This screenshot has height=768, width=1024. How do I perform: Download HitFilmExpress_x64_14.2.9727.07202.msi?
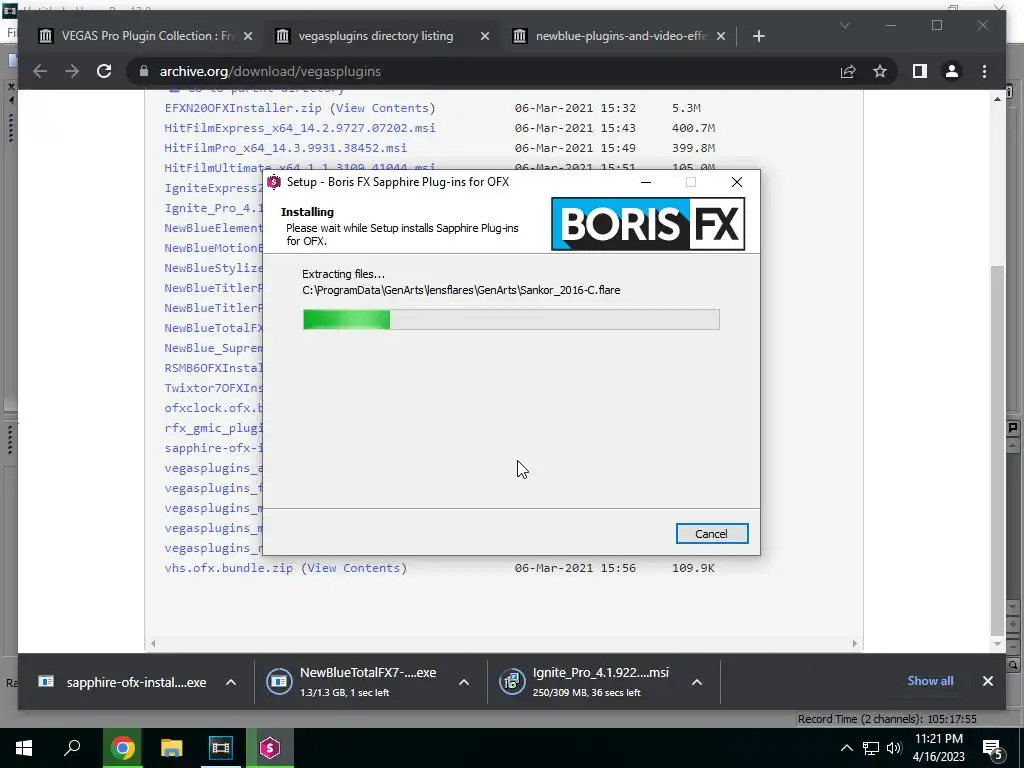(300, 128)
